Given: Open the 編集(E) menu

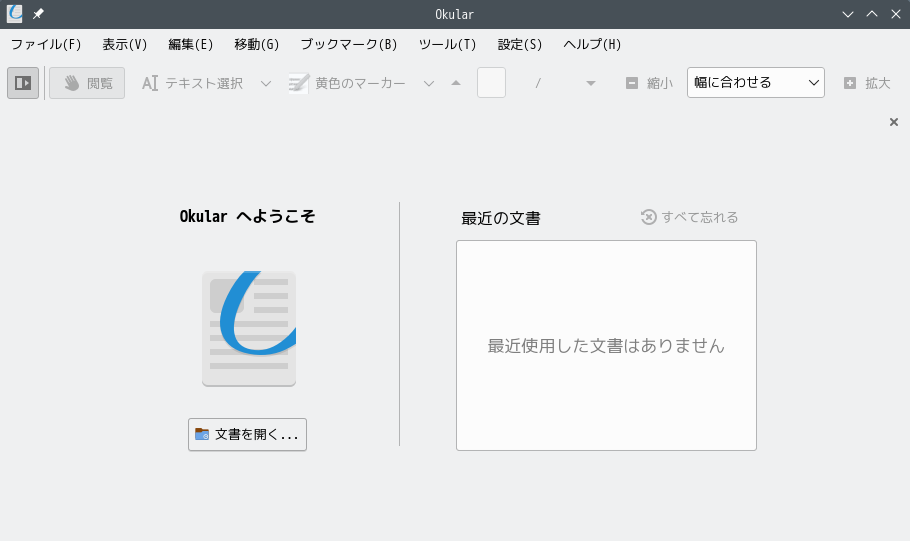Looking at the screenshot, I should pos(190,45).
